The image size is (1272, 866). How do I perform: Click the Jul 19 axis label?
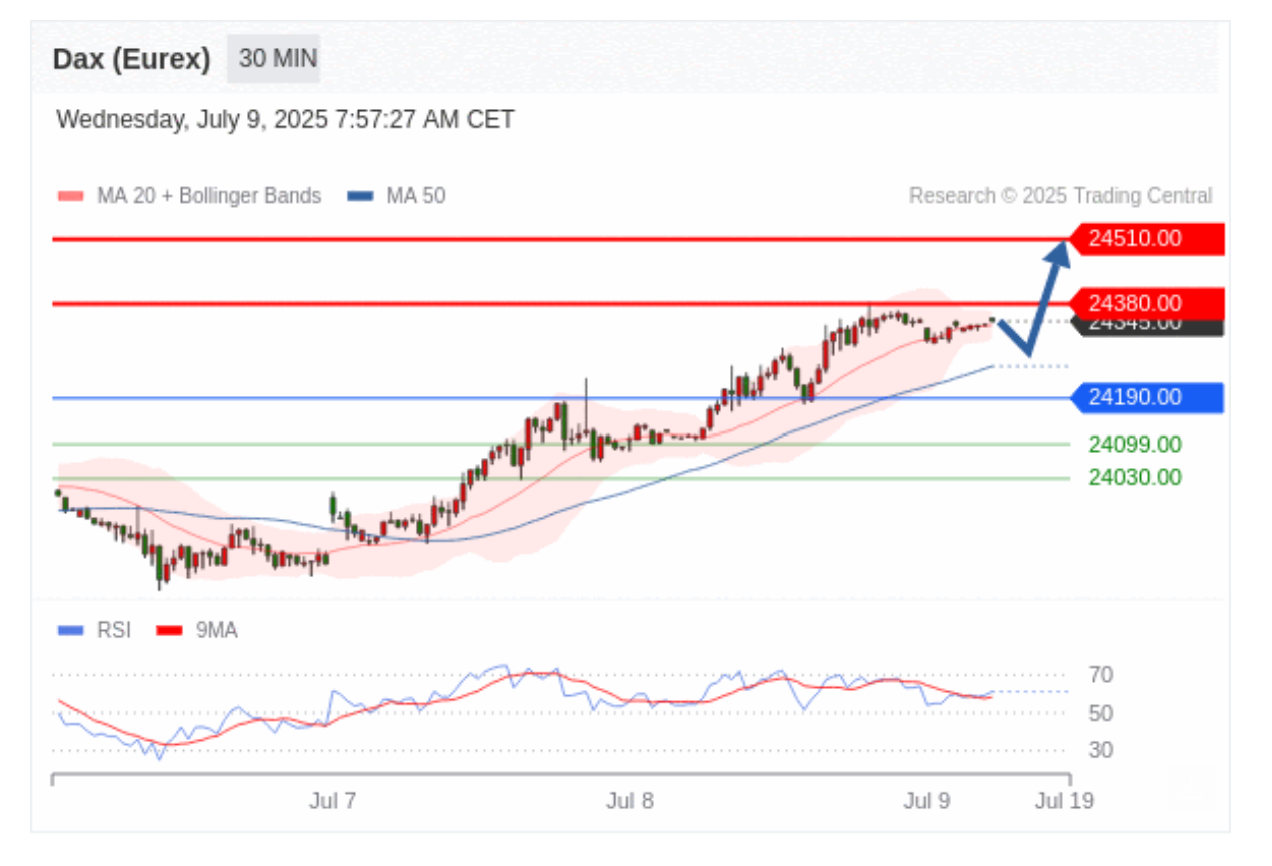pyautogui.click(x=1064, y=801)
